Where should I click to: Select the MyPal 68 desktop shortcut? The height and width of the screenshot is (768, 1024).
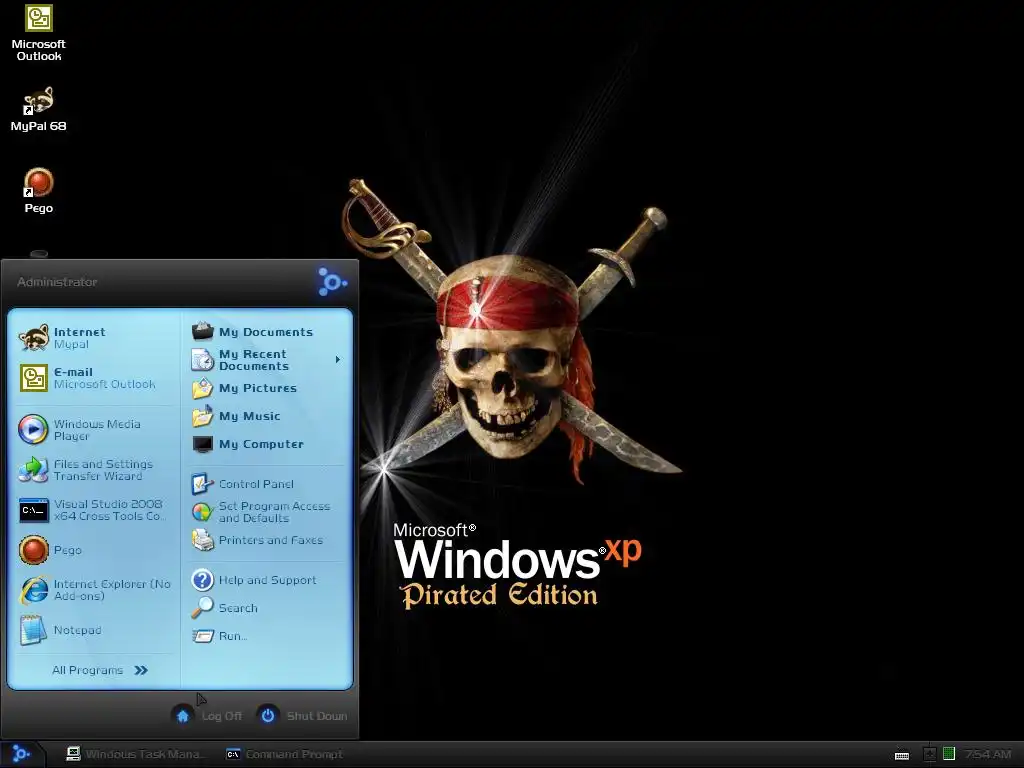pyautogui.click(x=39, y=108)
